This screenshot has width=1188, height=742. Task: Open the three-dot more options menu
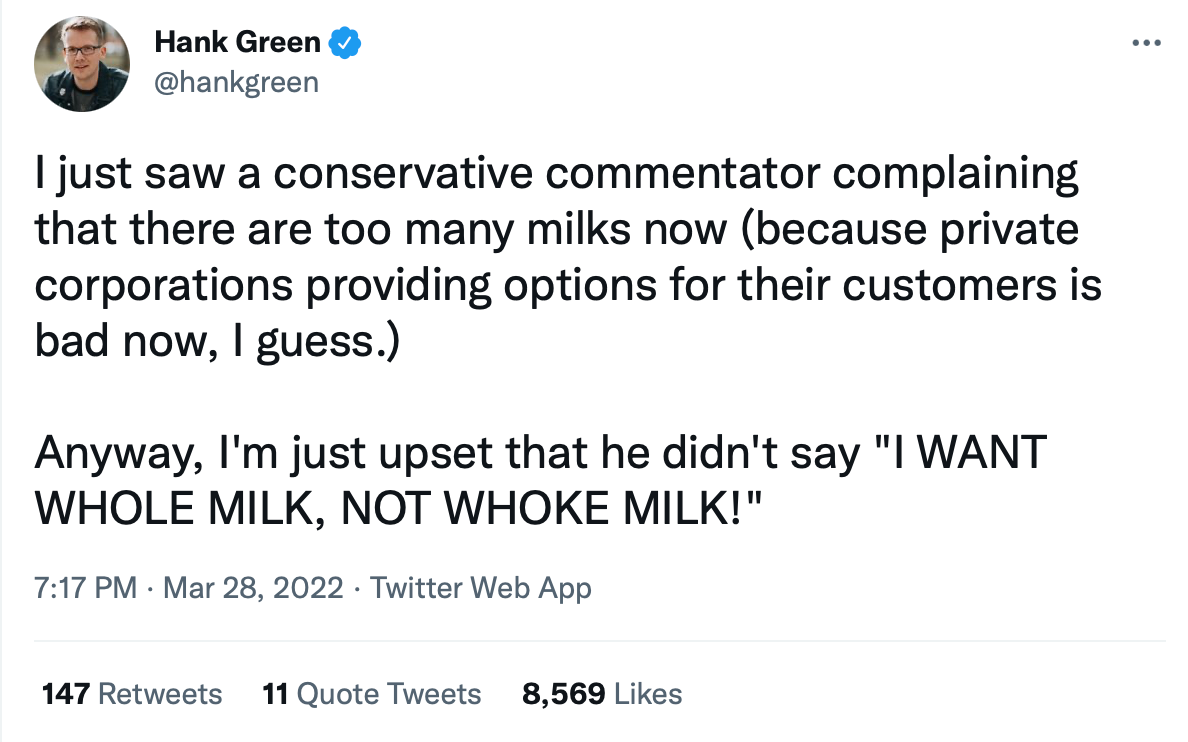tap(1146, 43)
